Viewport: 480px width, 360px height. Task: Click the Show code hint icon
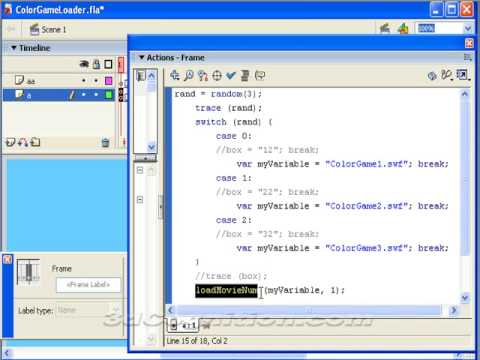point(260,75)
